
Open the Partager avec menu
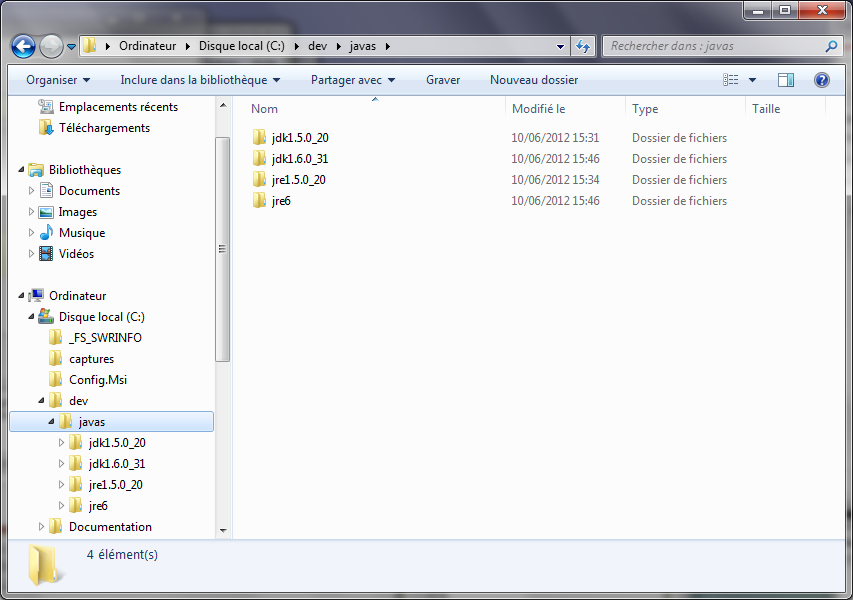[x=352, y=80]
